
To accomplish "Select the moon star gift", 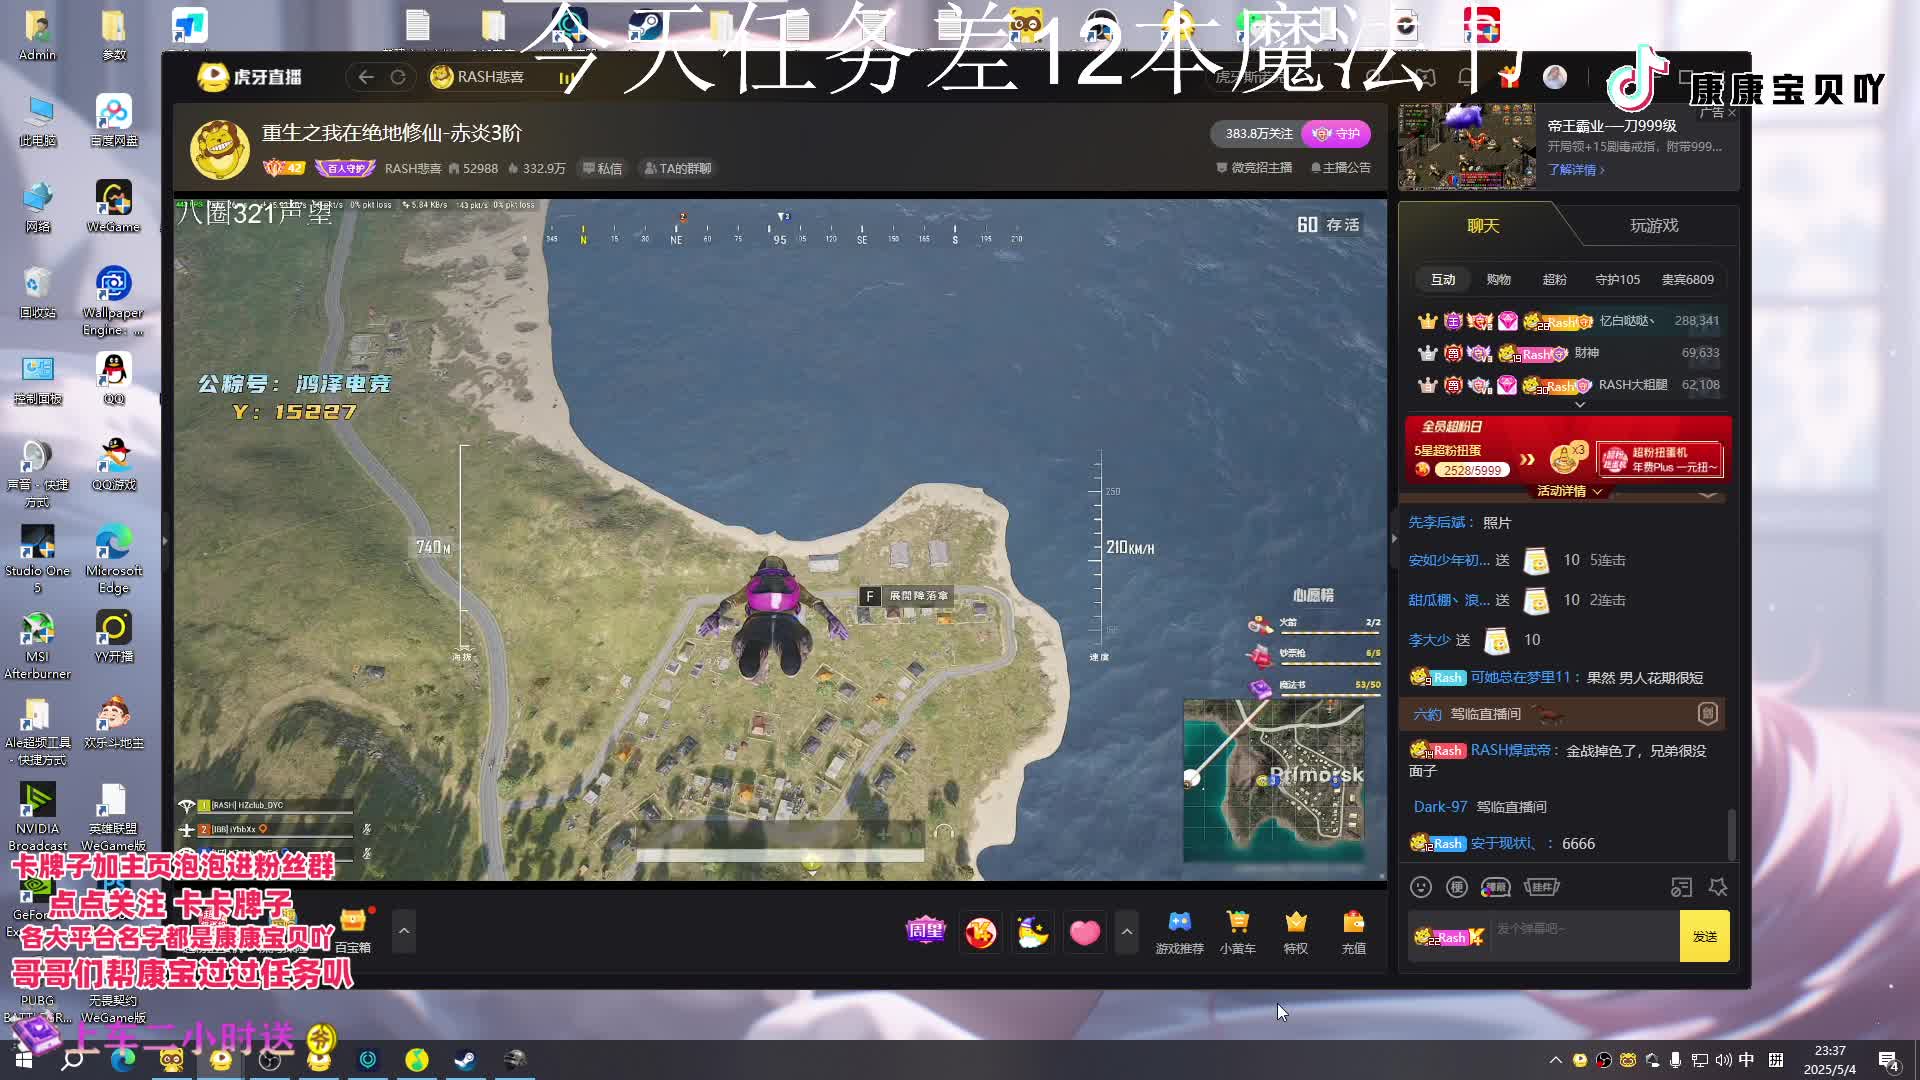I will pos(1032,932).
